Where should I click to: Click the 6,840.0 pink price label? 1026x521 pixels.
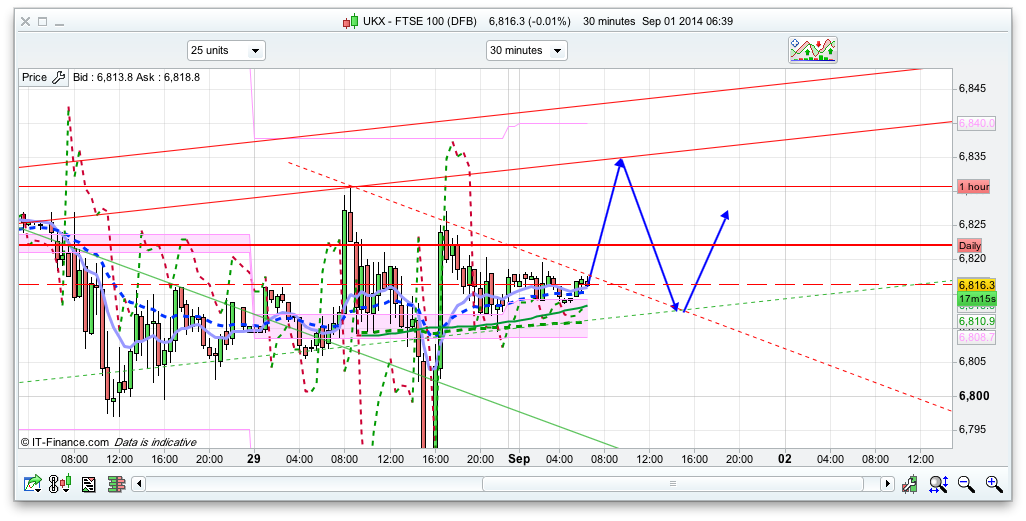coord(976,123)
